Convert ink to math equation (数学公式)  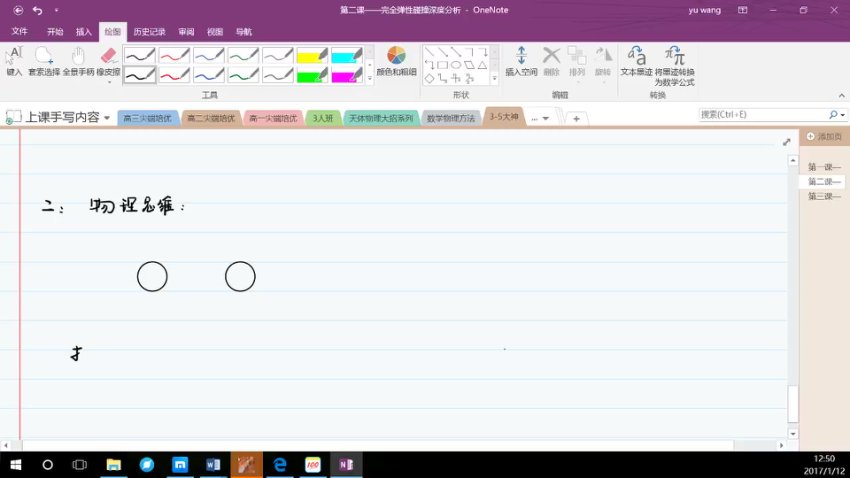coord(675,64)
